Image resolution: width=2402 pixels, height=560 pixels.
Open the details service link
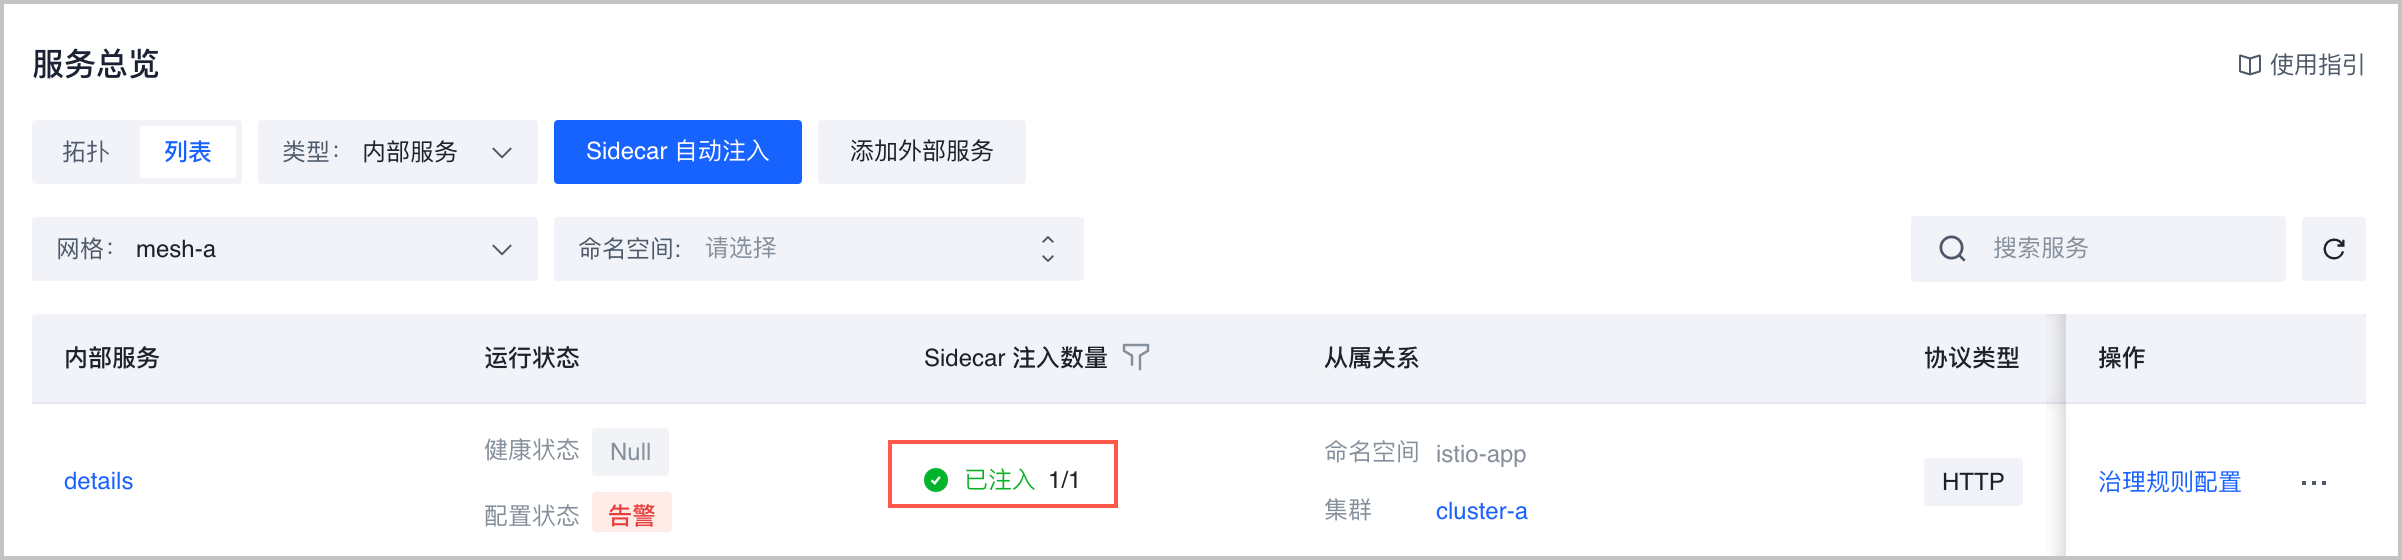(x=98, y=482)
